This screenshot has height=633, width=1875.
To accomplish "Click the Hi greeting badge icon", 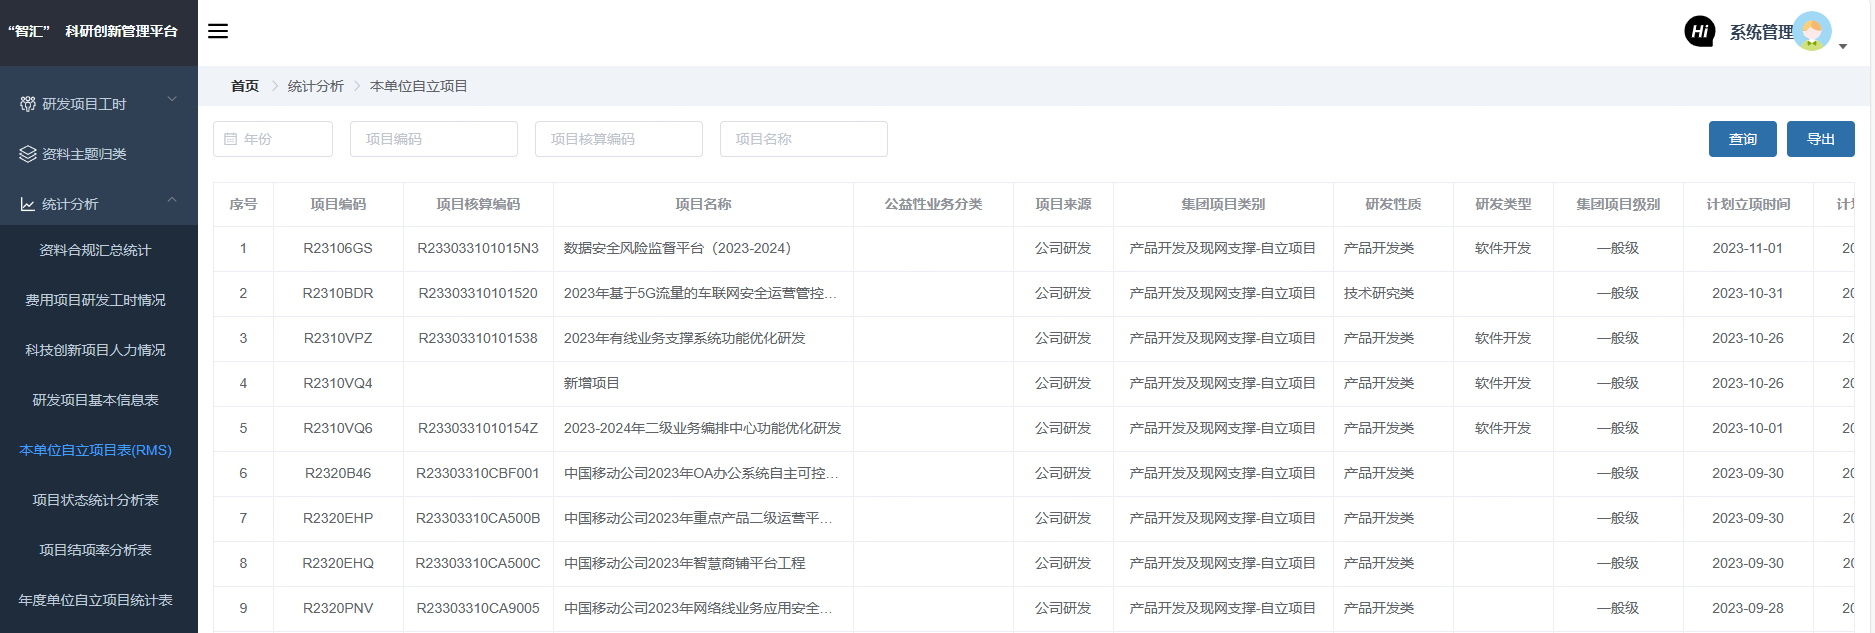I will point(1699,32).
